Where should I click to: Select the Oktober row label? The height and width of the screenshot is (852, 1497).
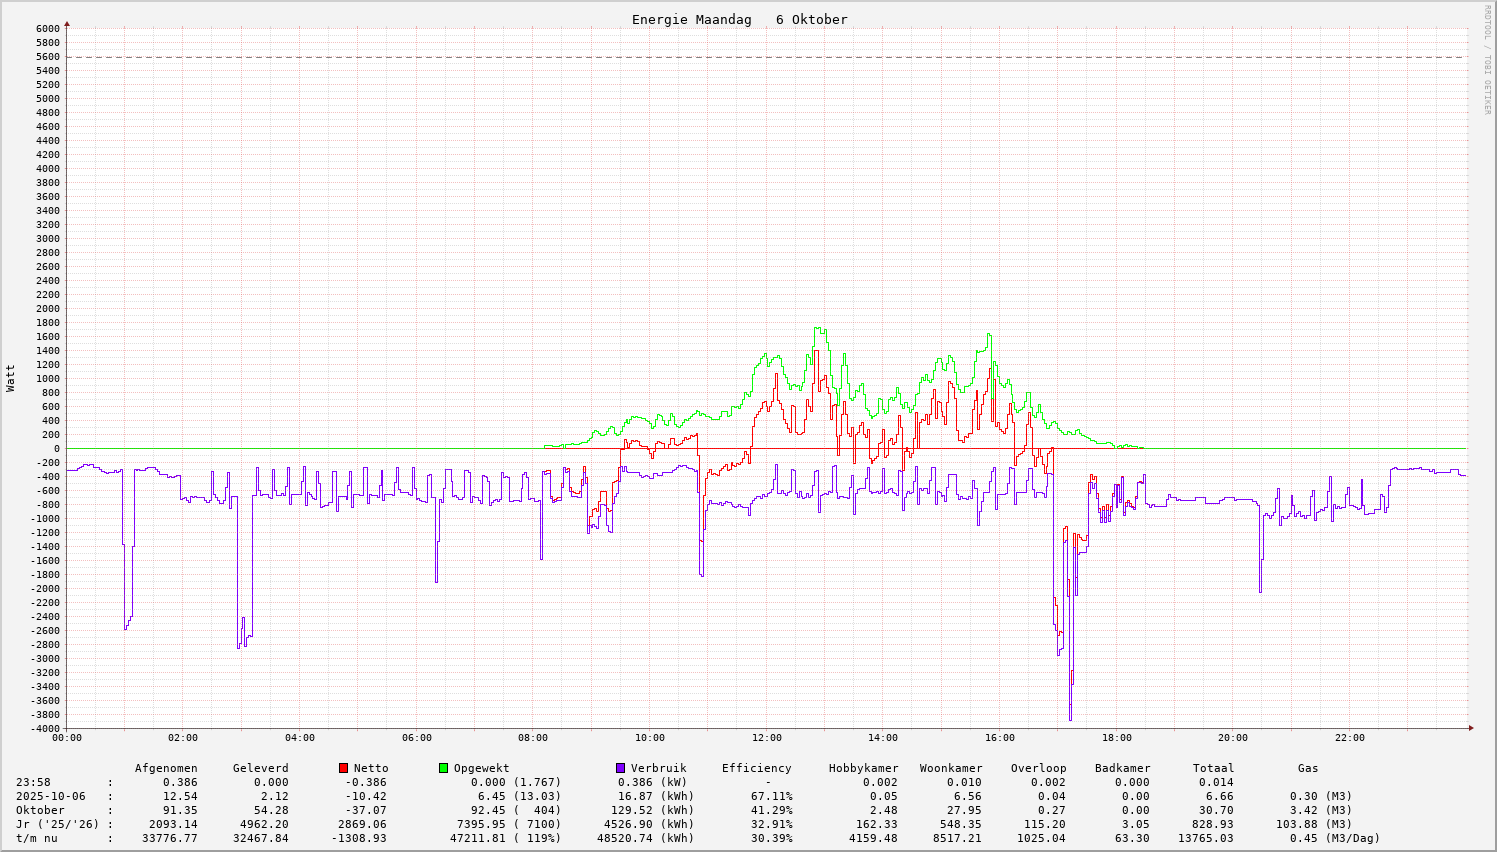point(40,810)
